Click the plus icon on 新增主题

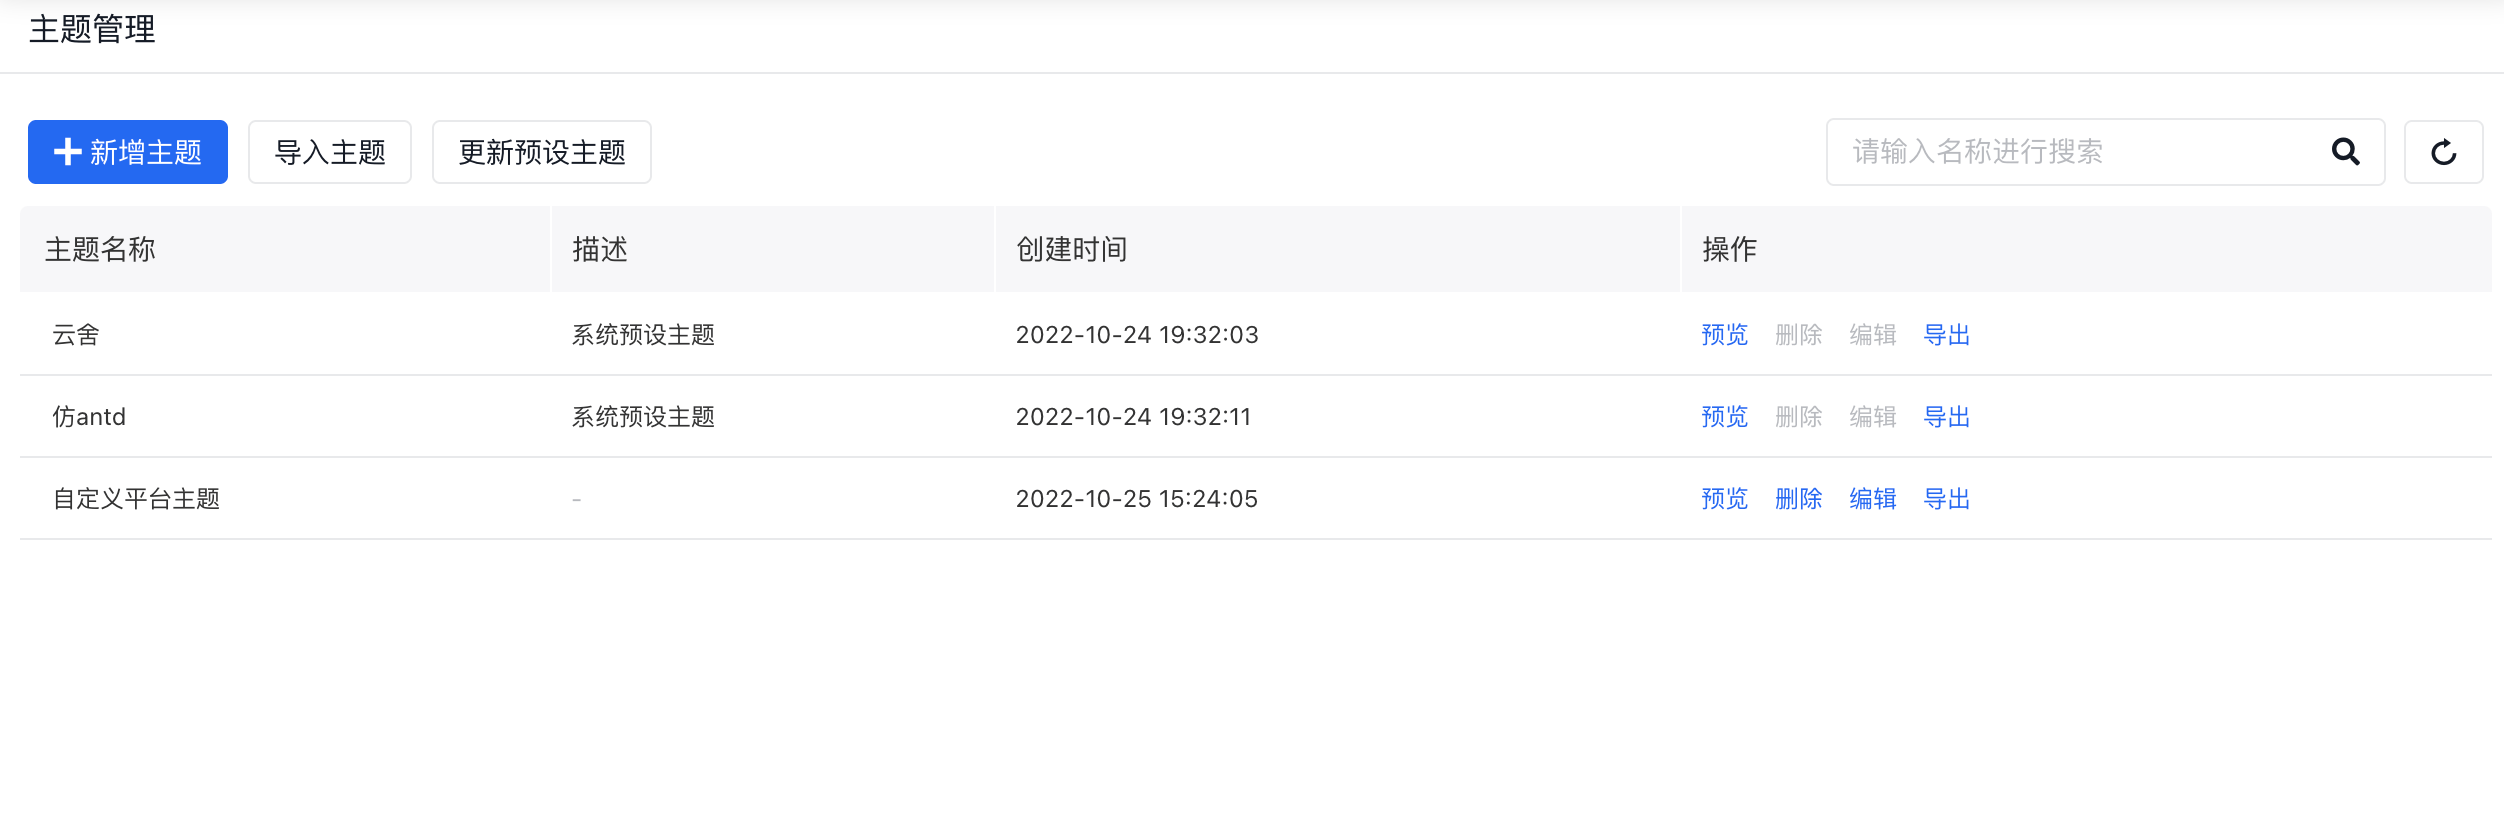coord(67,152)
